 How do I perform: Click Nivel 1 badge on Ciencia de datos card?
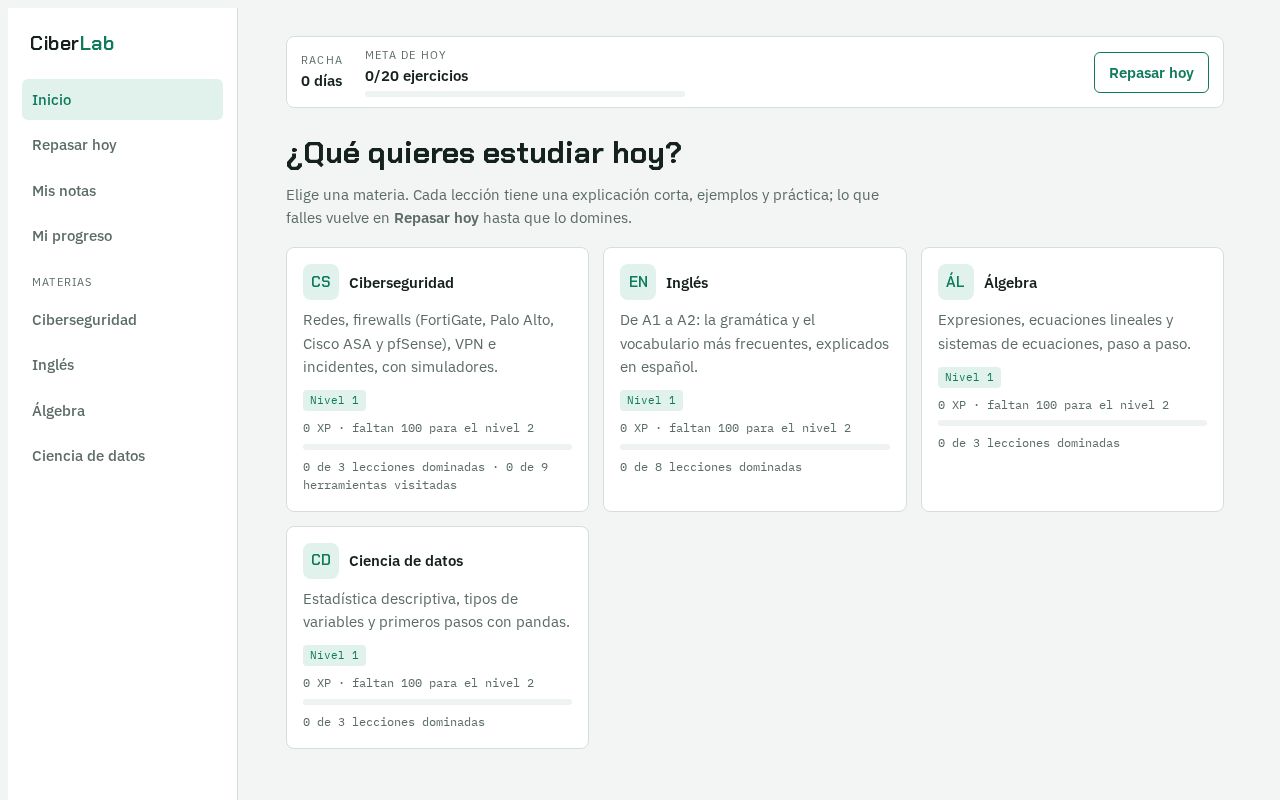[x=334, y=655]
